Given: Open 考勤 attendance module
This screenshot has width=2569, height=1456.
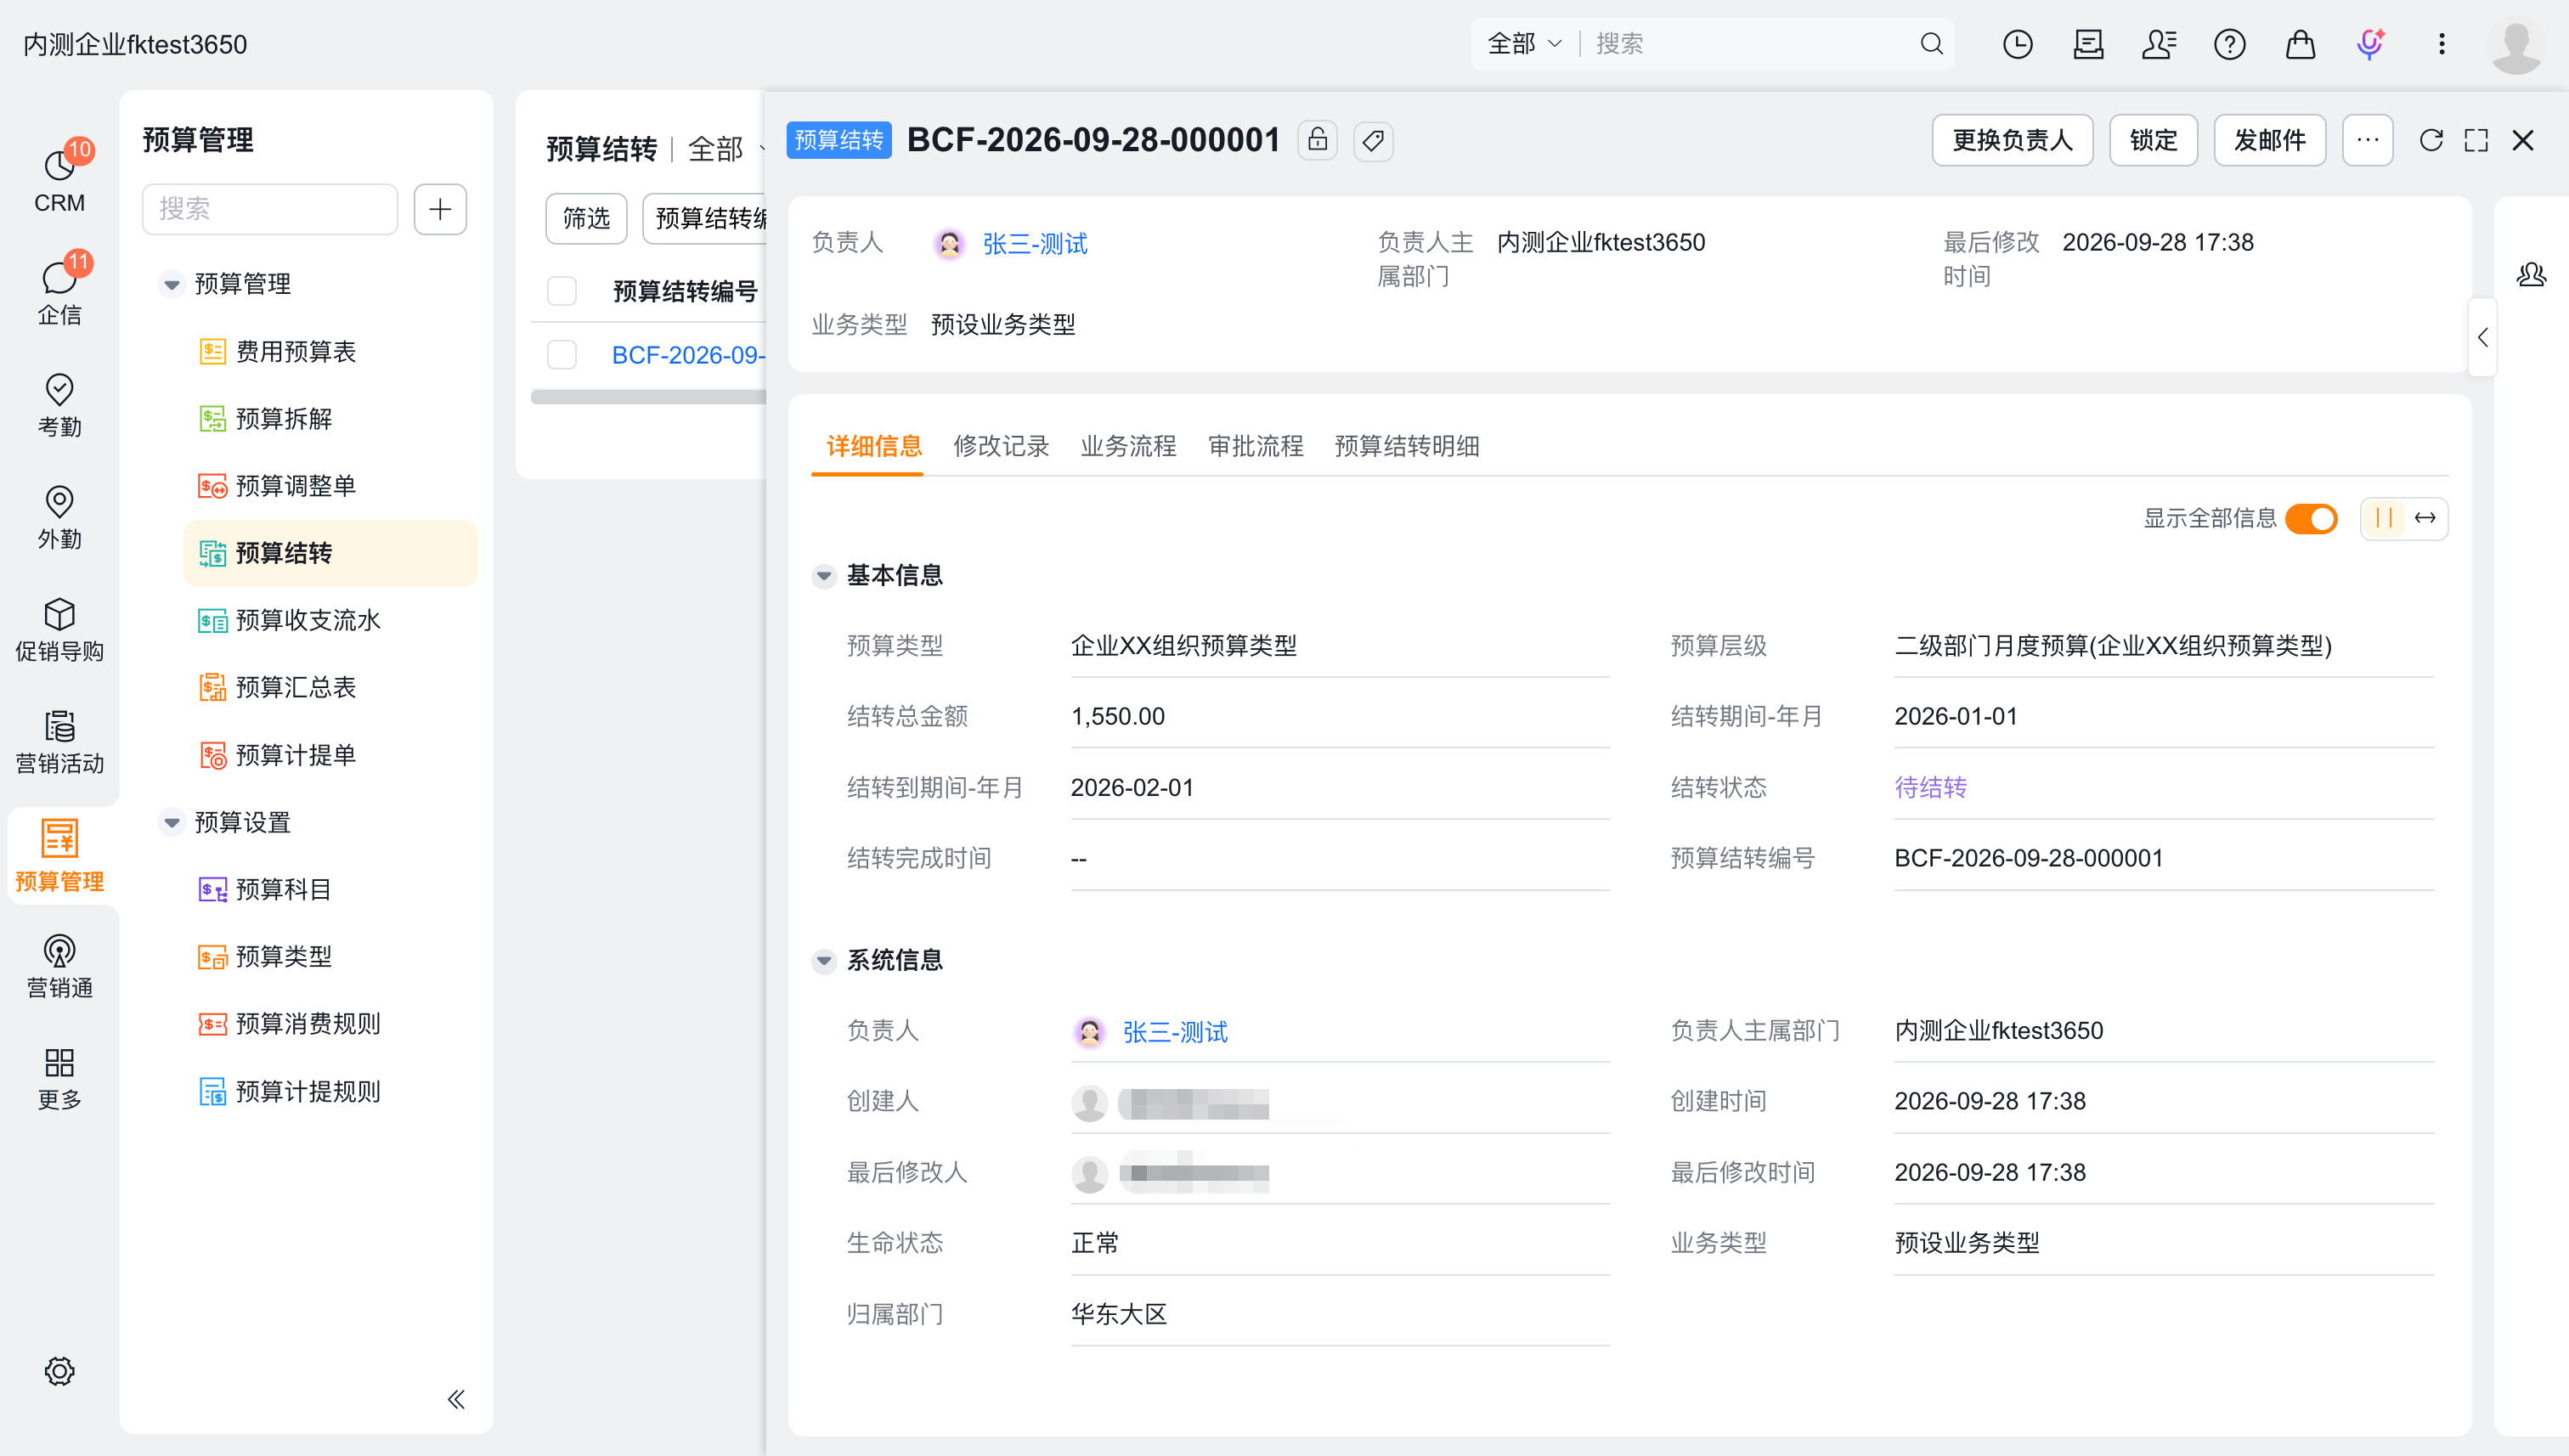Looking at the screenshot, I should coord(60,405).
